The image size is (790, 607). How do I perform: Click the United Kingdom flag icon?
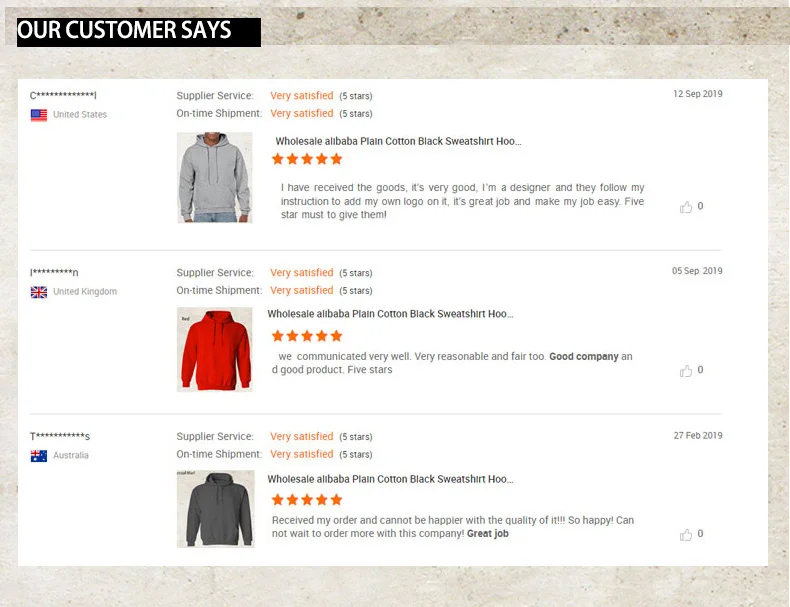(39, 292)
